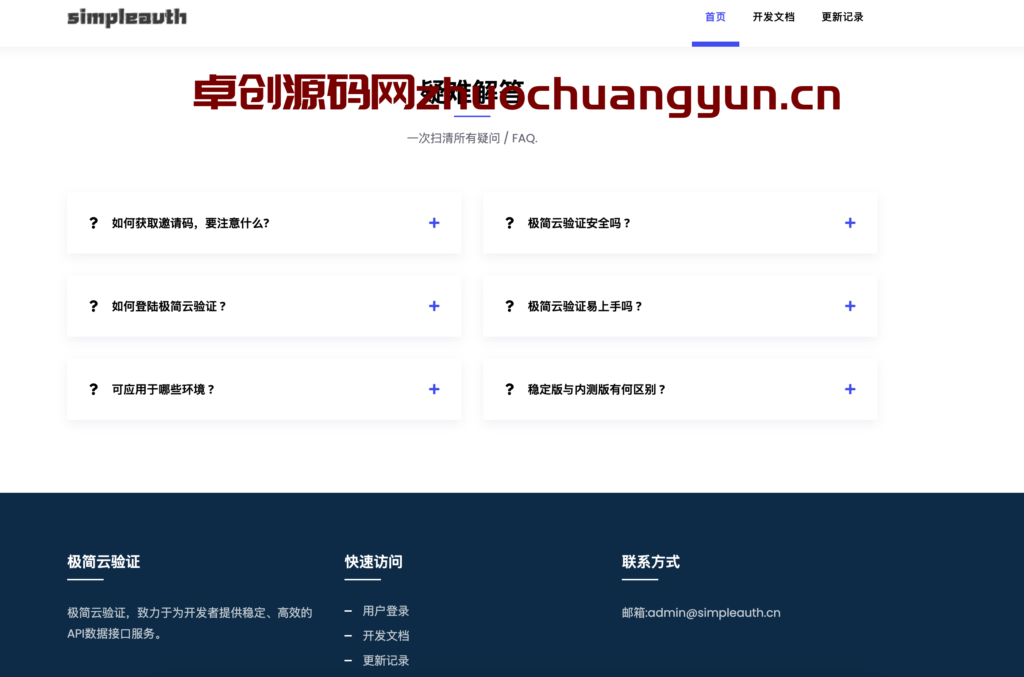Click the admin@simpleauth.cn email address

pos(714,612)
